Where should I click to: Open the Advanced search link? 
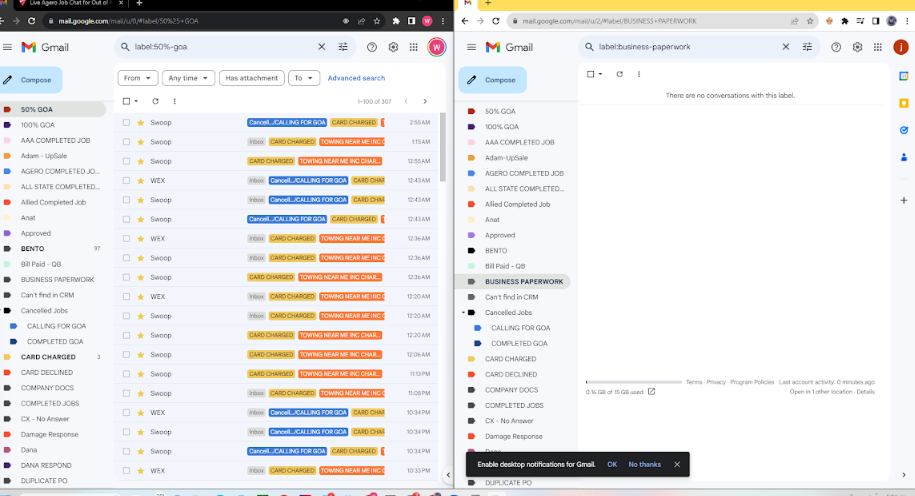pyautogui.click(x=356, y=78)
